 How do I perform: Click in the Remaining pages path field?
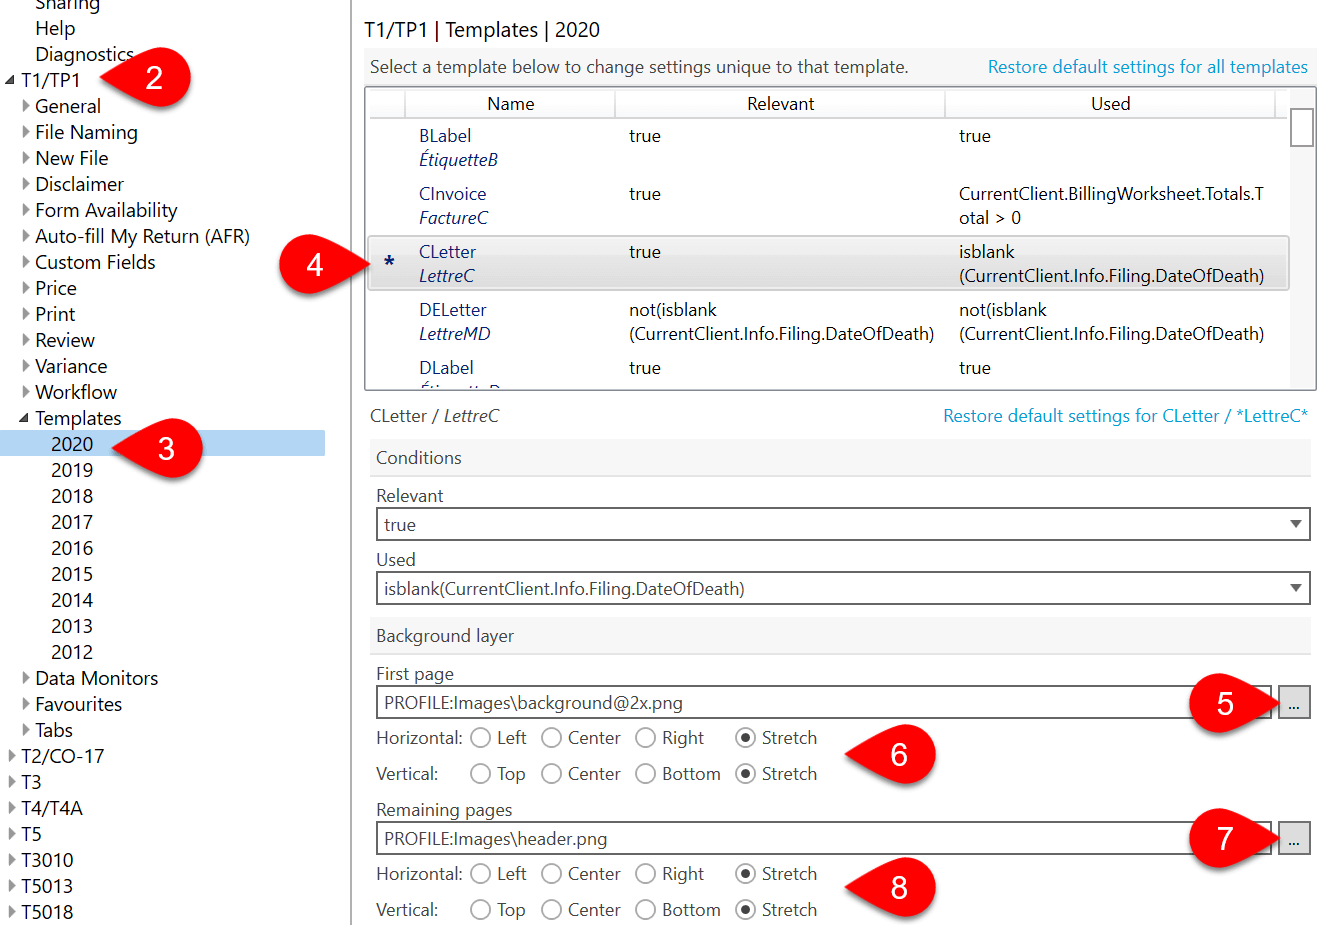[824, 838]
